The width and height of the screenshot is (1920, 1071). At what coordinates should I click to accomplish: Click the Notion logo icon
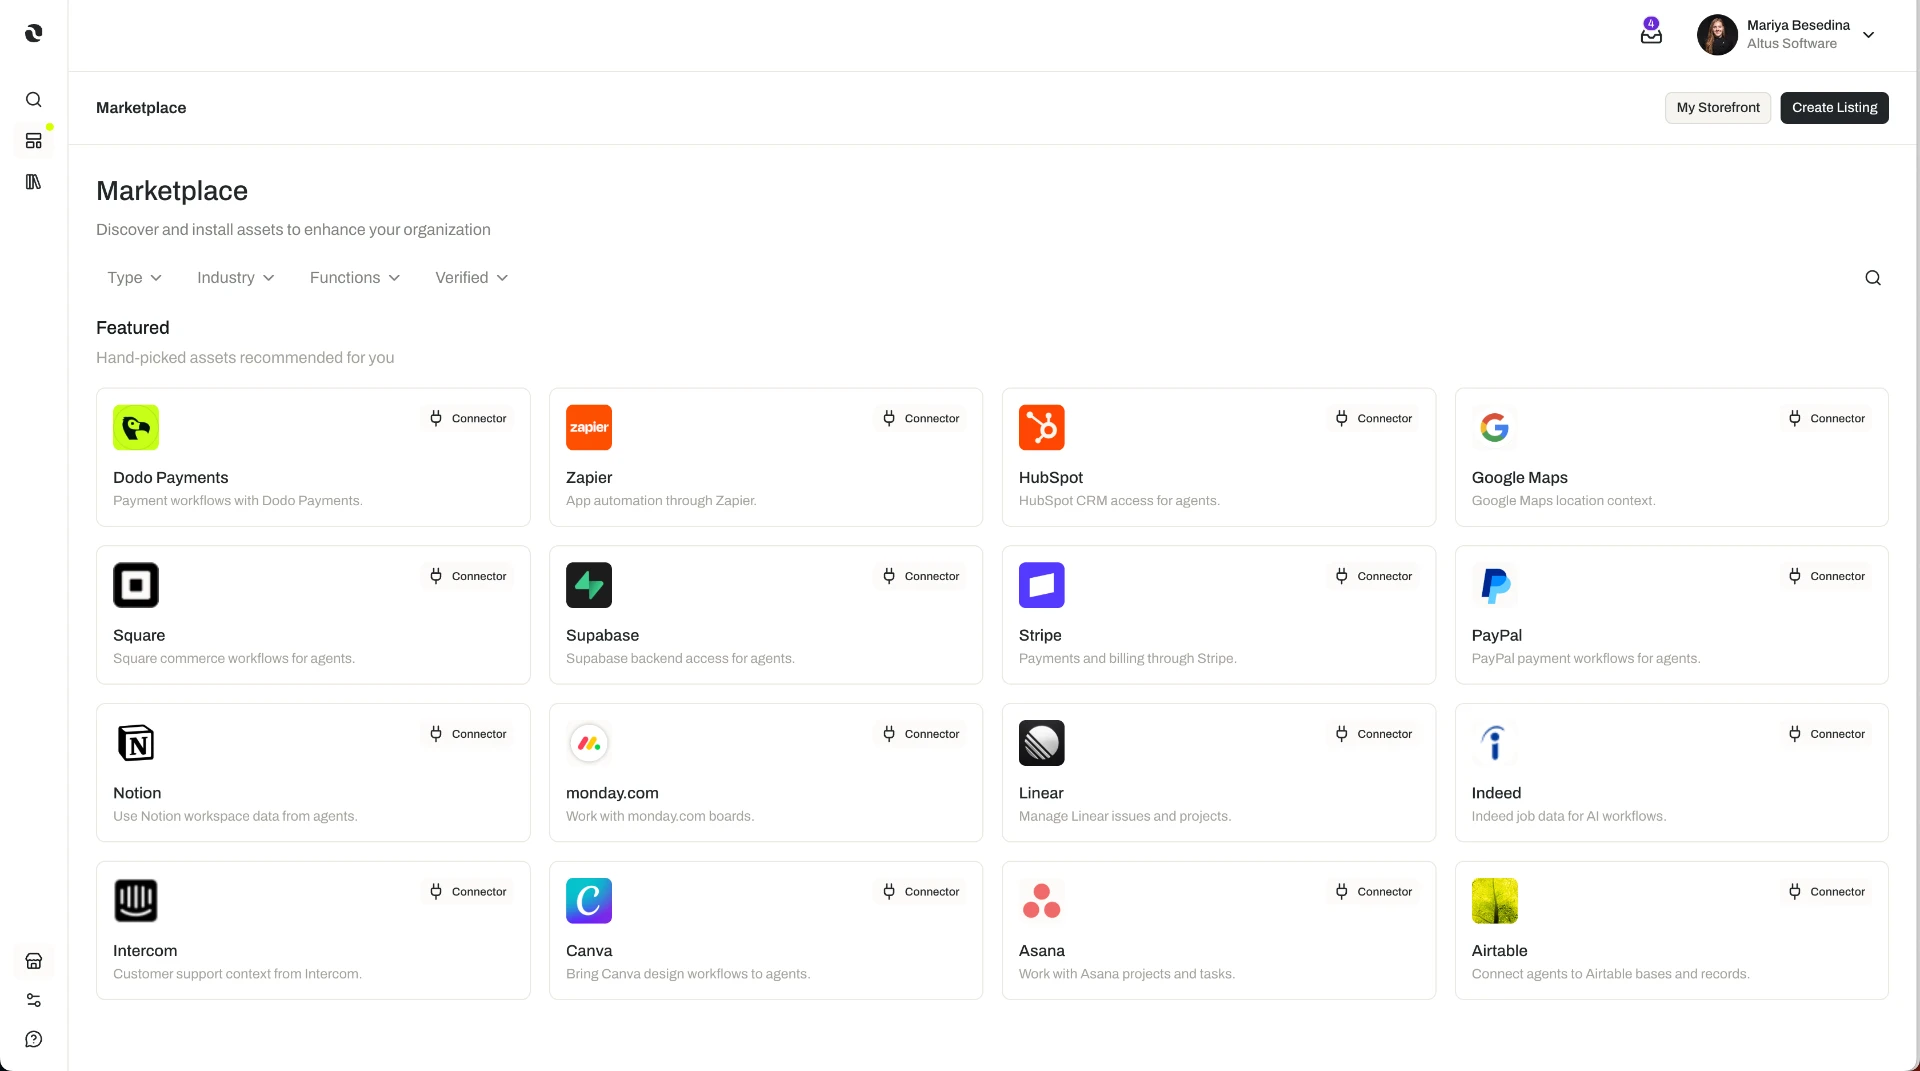tap(136, 743)
